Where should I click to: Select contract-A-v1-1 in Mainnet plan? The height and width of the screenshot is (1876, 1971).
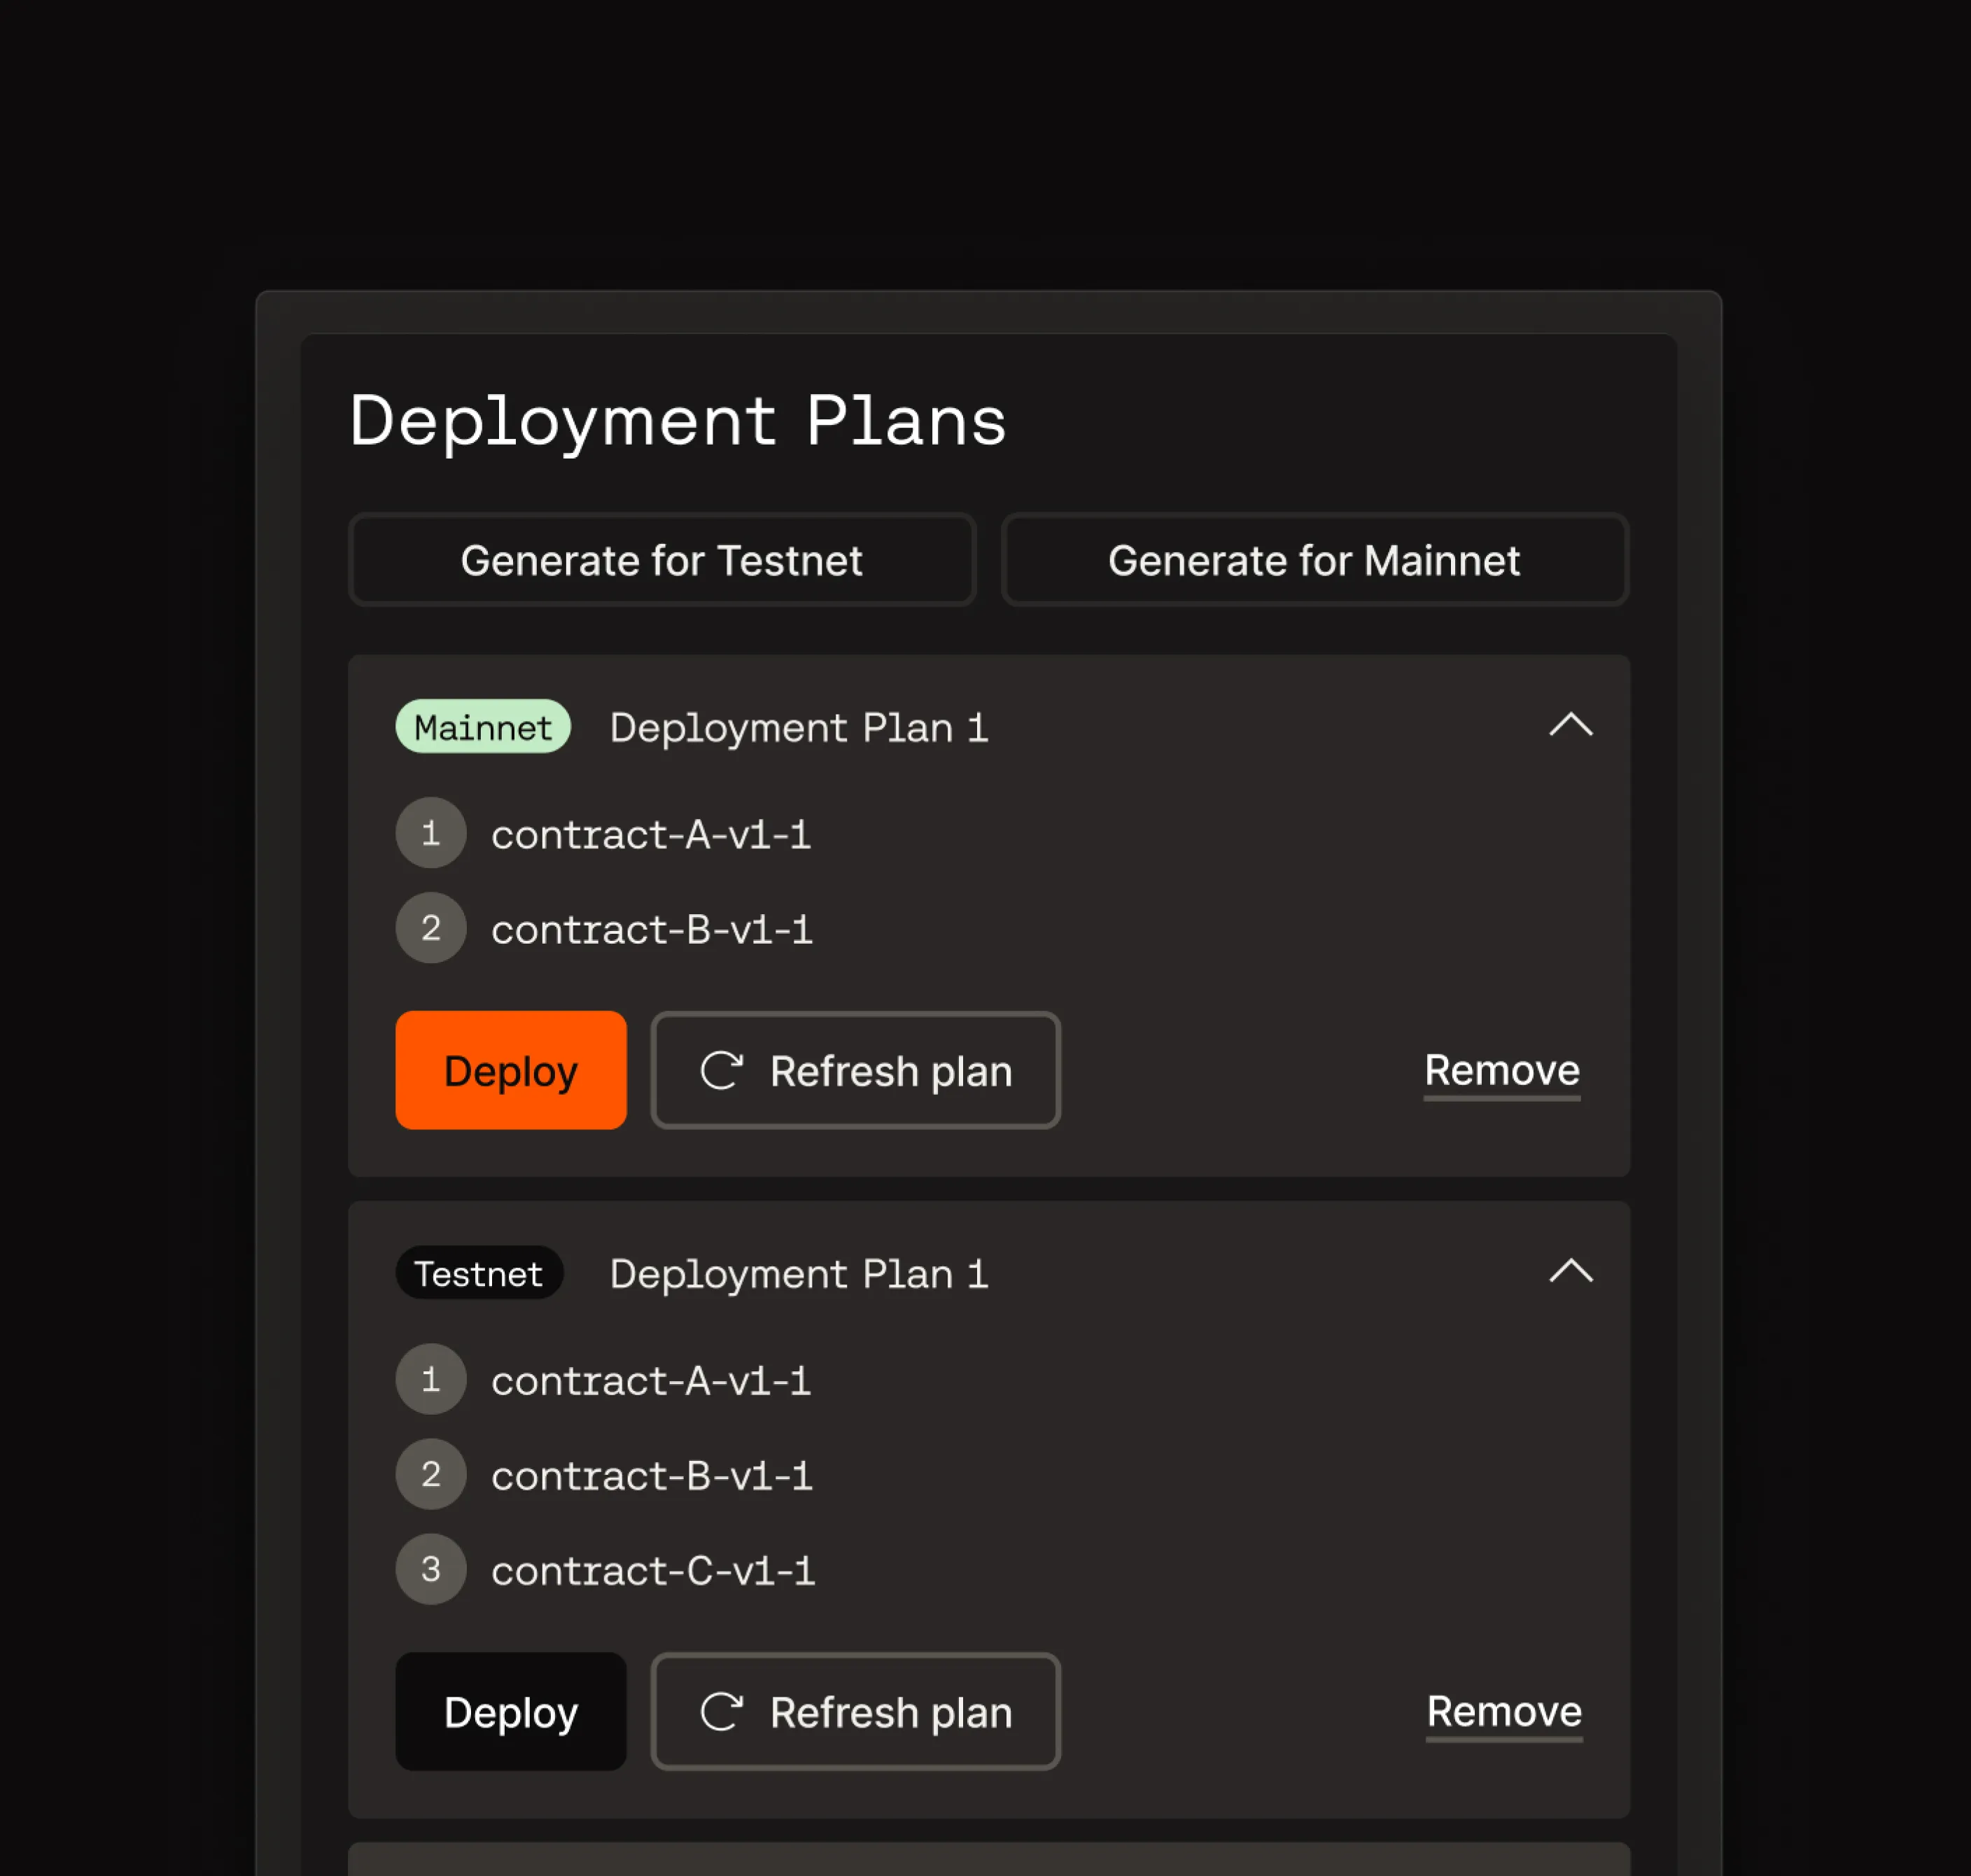[650, 834]
